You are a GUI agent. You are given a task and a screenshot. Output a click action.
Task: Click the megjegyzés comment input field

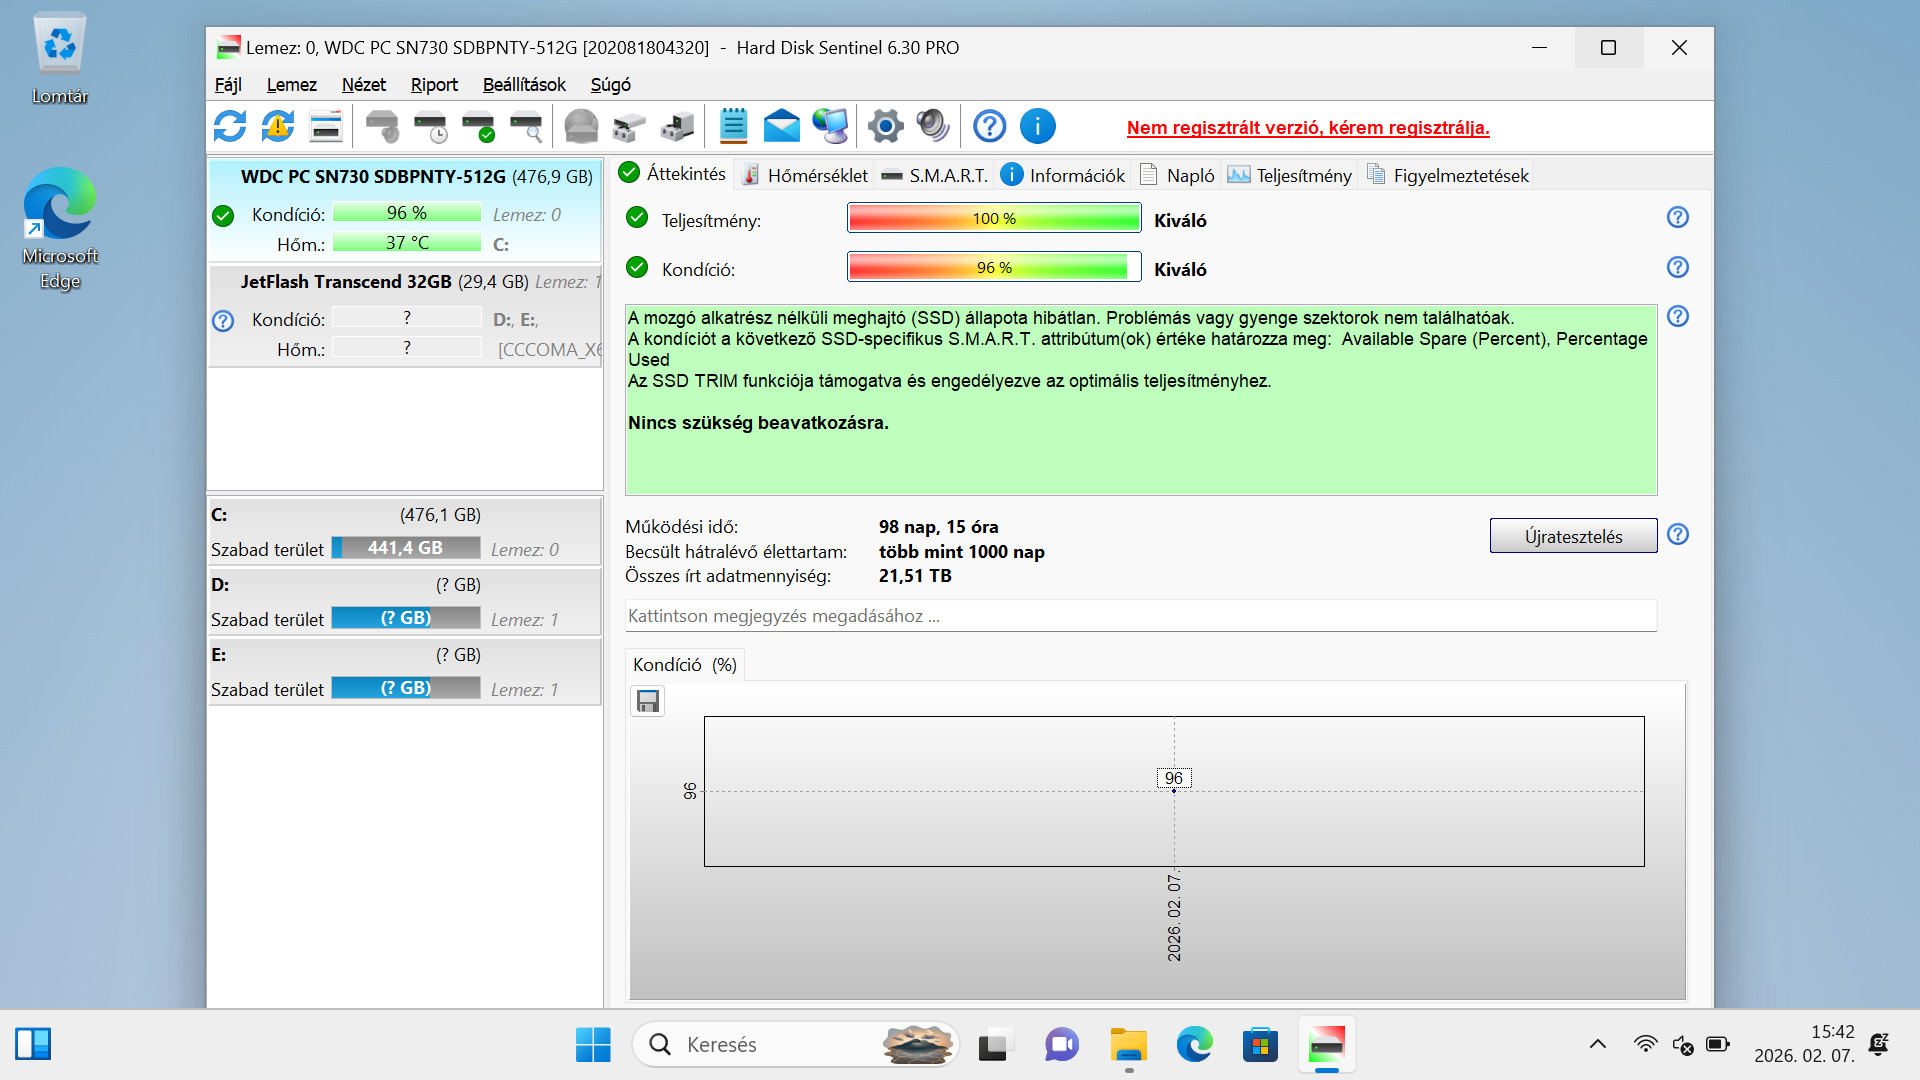click(1140, 616)
